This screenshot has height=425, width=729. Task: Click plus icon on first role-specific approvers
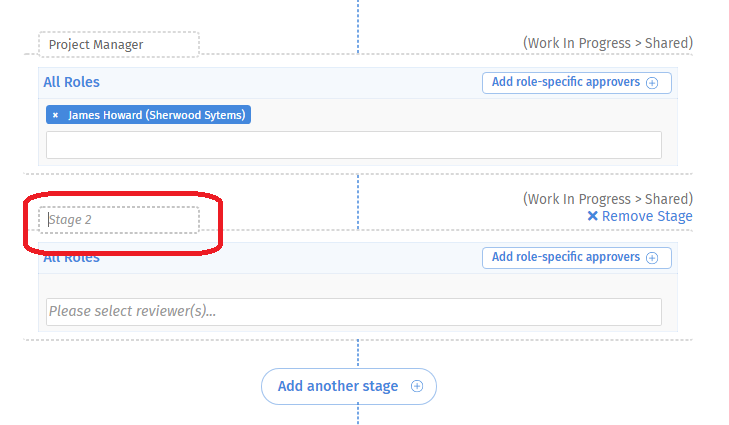tap(652, 83)
